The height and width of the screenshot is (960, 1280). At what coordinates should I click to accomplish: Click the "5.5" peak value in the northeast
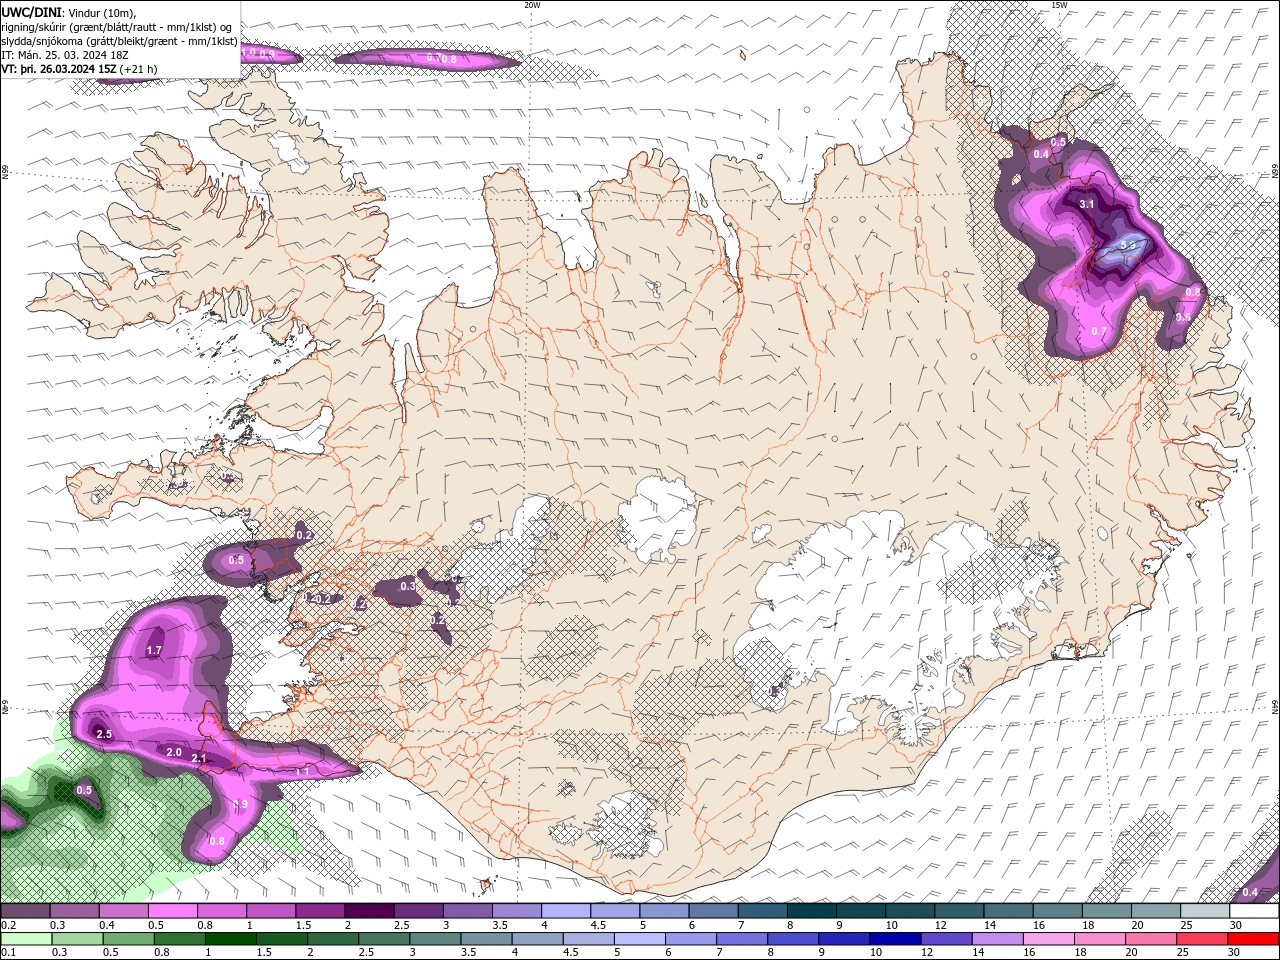coord(1128,245)
